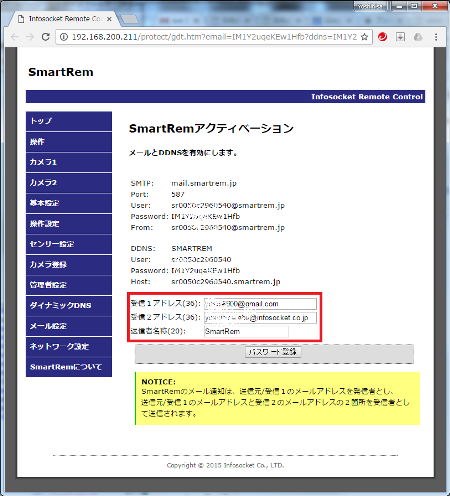Click the パスワード登録 button
Viewport: 450px width, 496px height.
pos(273,352)
